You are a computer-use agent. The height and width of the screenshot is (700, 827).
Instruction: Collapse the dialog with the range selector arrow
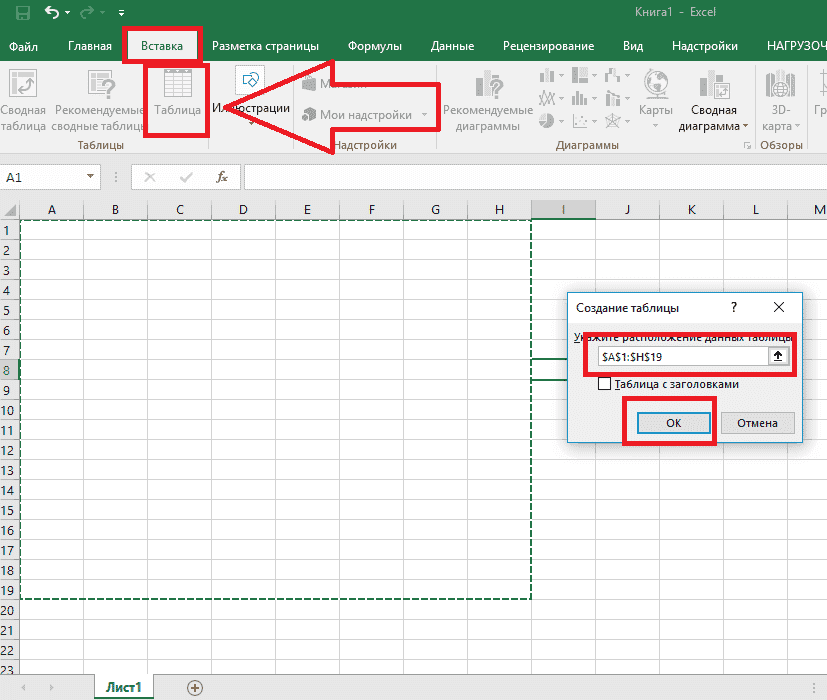tap(778, 355)
